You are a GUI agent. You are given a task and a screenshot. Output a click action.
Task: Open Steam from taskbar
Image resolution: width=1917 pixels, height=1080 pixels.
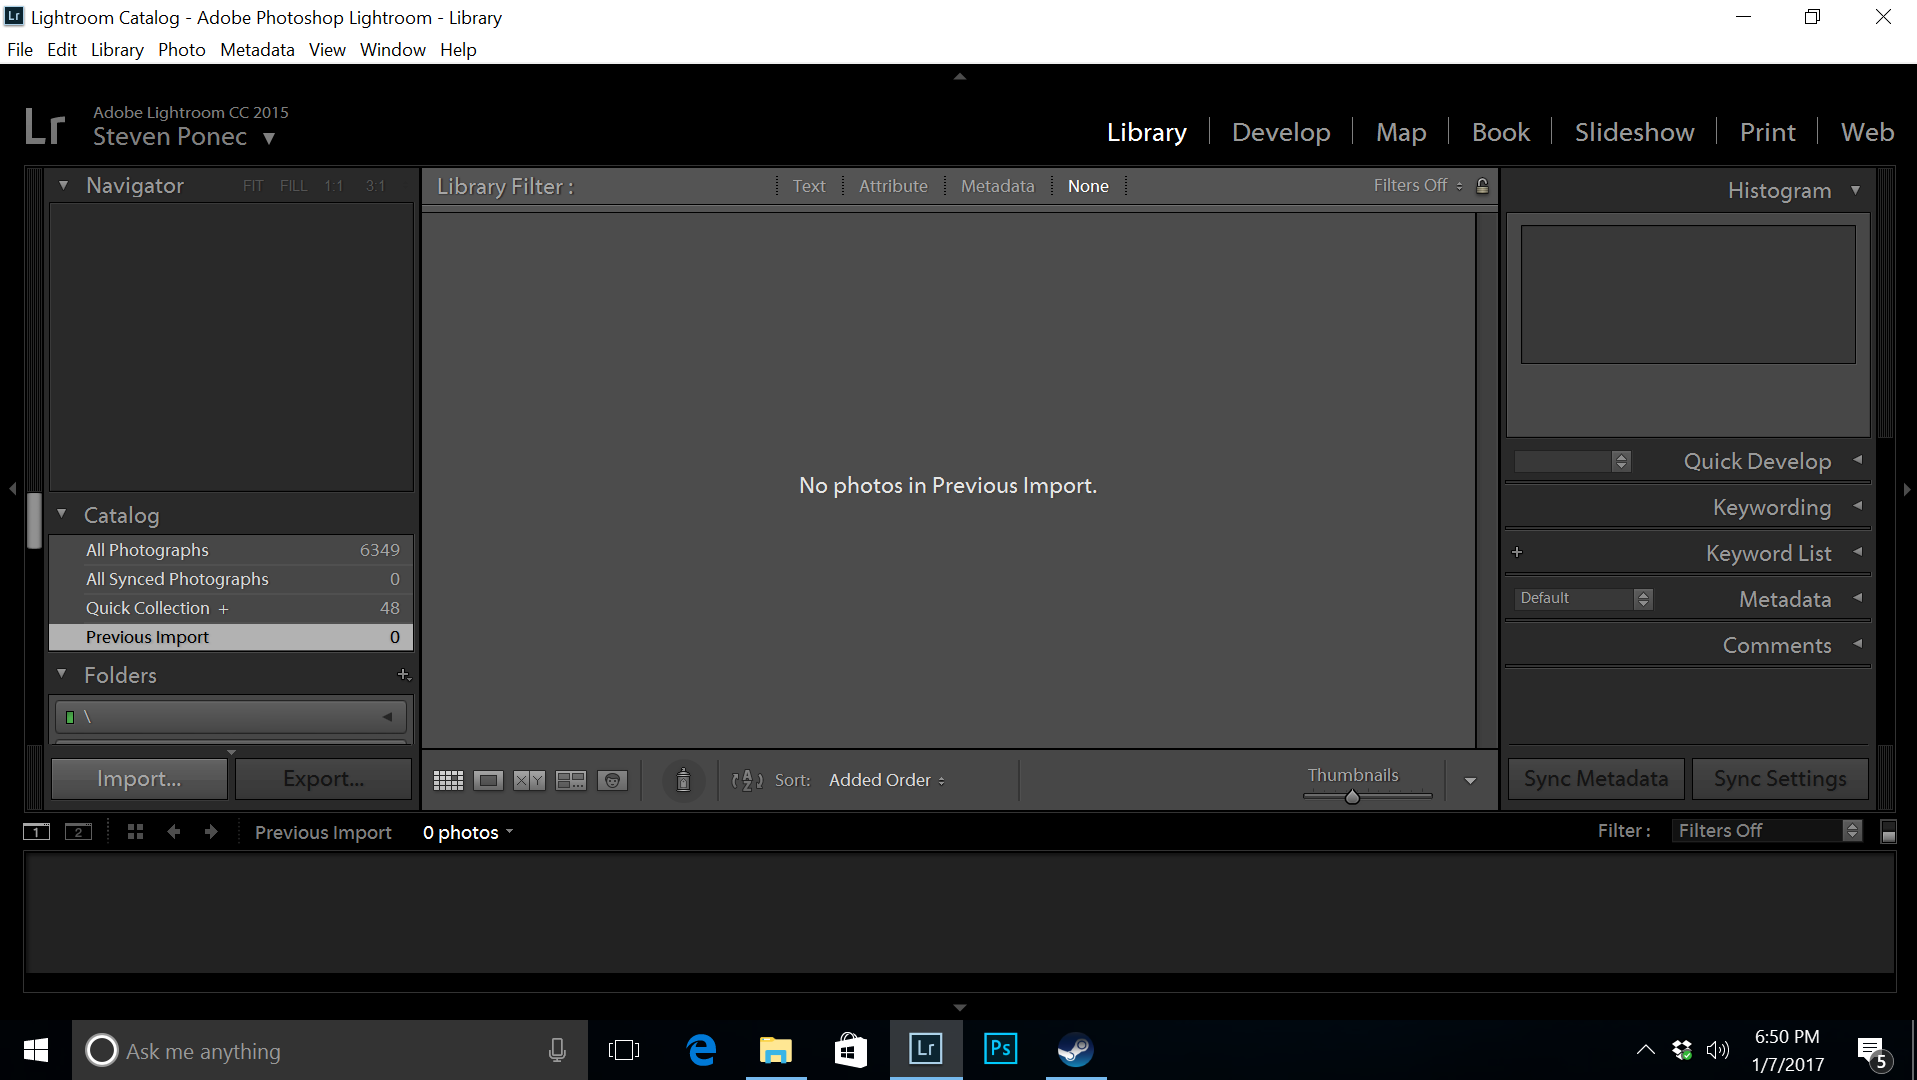coord(1075,1050)
